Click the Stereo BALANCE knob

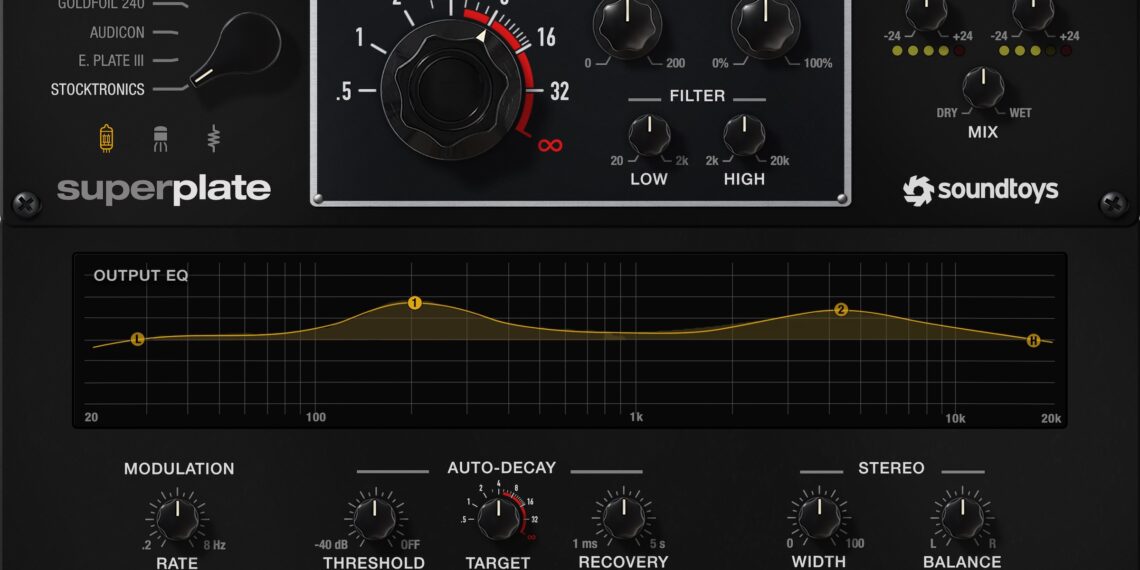pos(963,518)
